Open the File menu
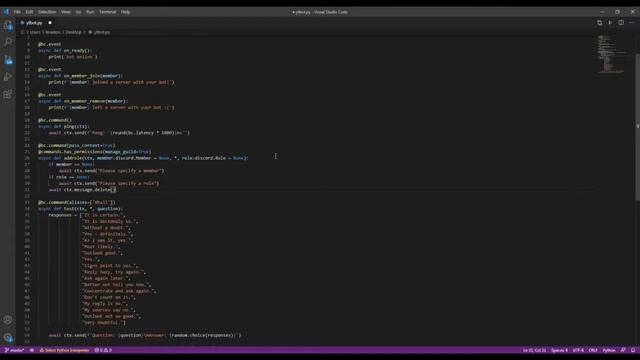Screen dimensions: 640x360 coord(17,12)
